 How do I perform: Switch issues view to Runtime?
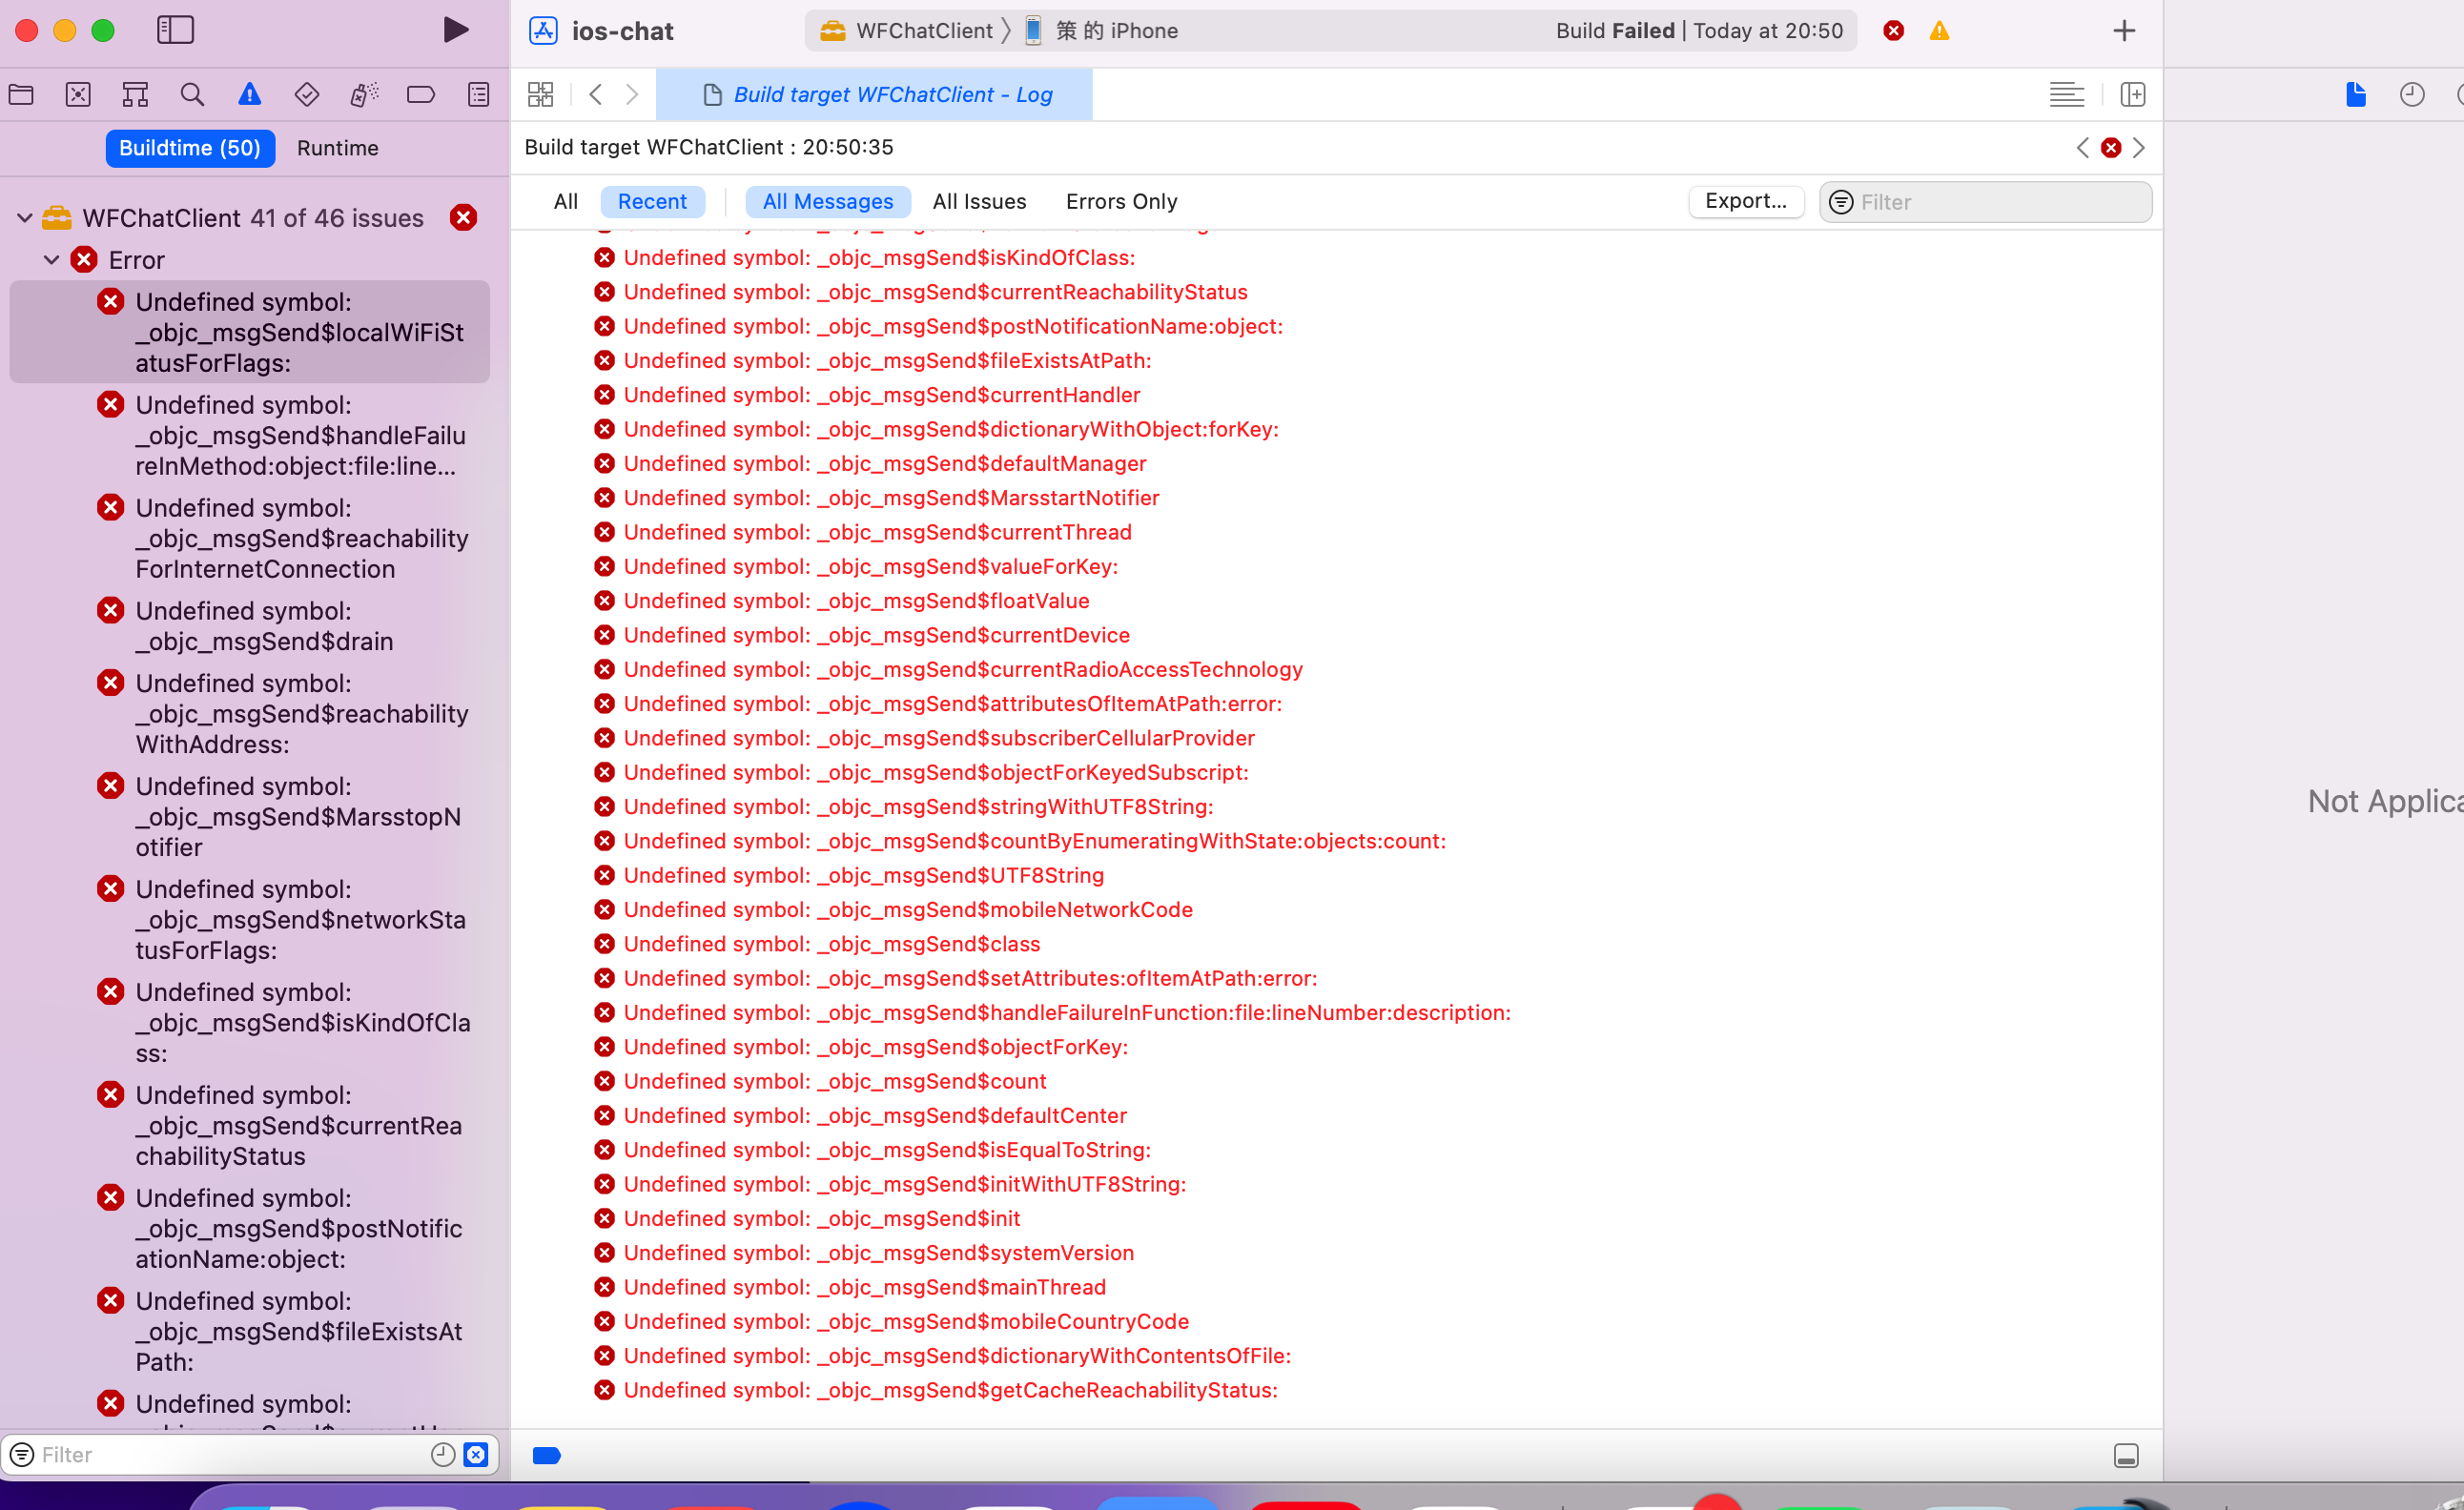(x=337, y=148)
